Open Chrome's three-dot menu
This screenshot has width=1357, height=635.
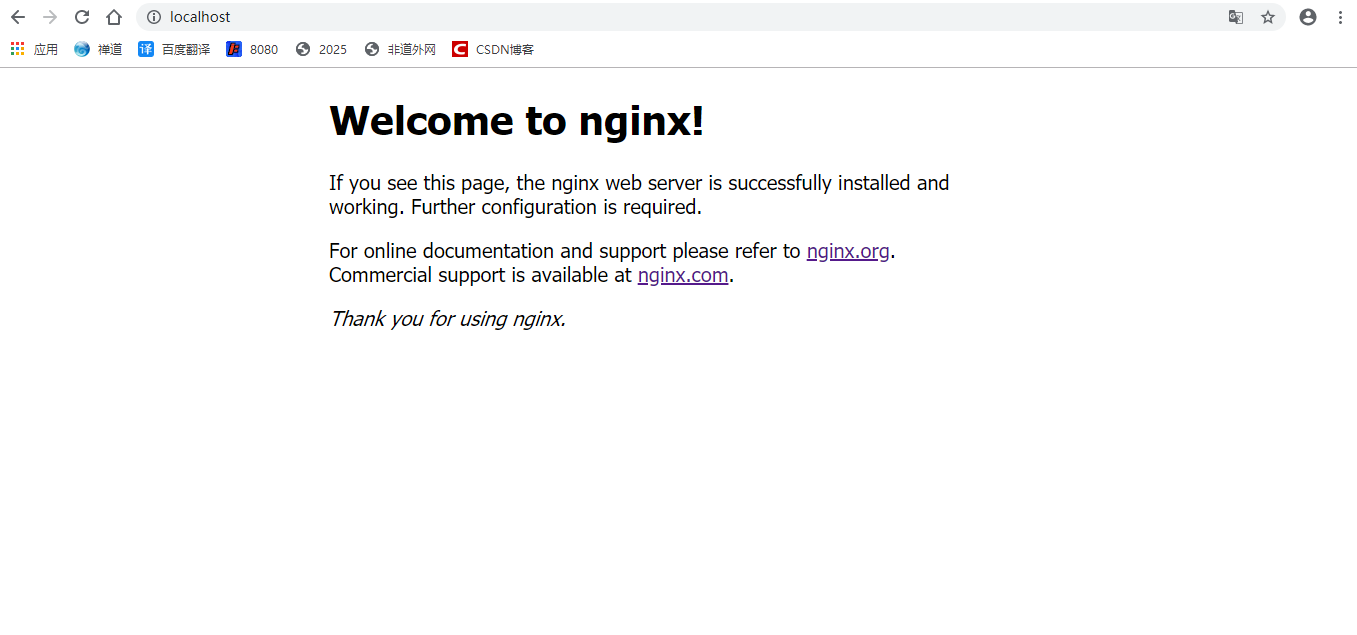(1340, 17)
